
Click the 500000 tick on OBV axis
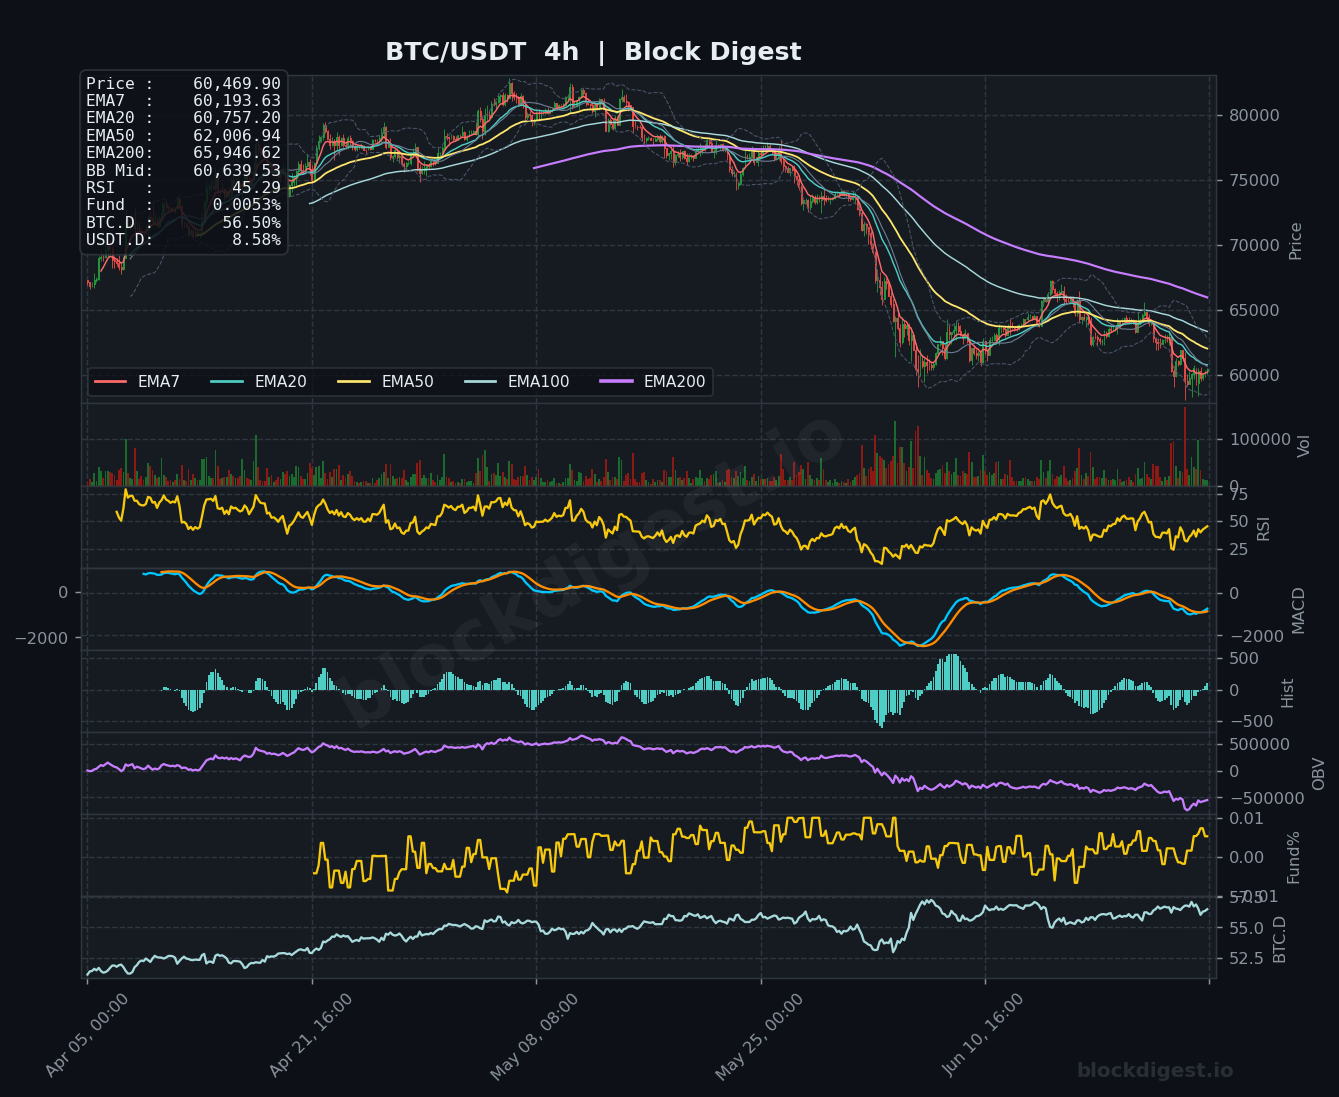1258,744
